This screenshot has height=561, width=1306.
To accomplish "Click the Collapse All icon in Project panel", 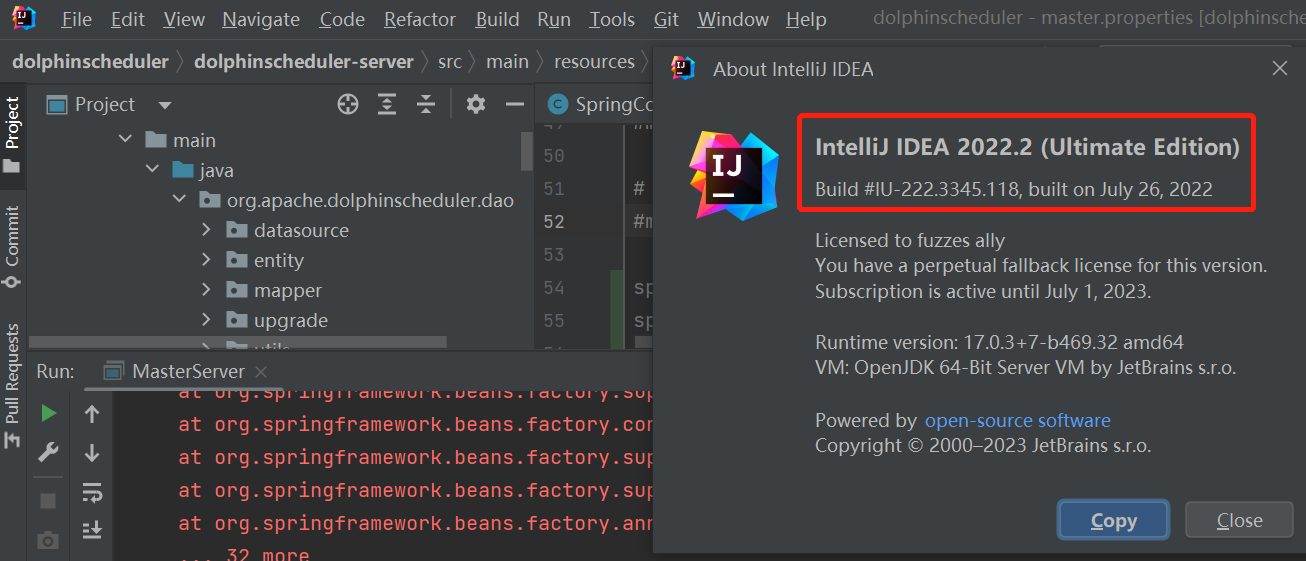I will point(426,104).
